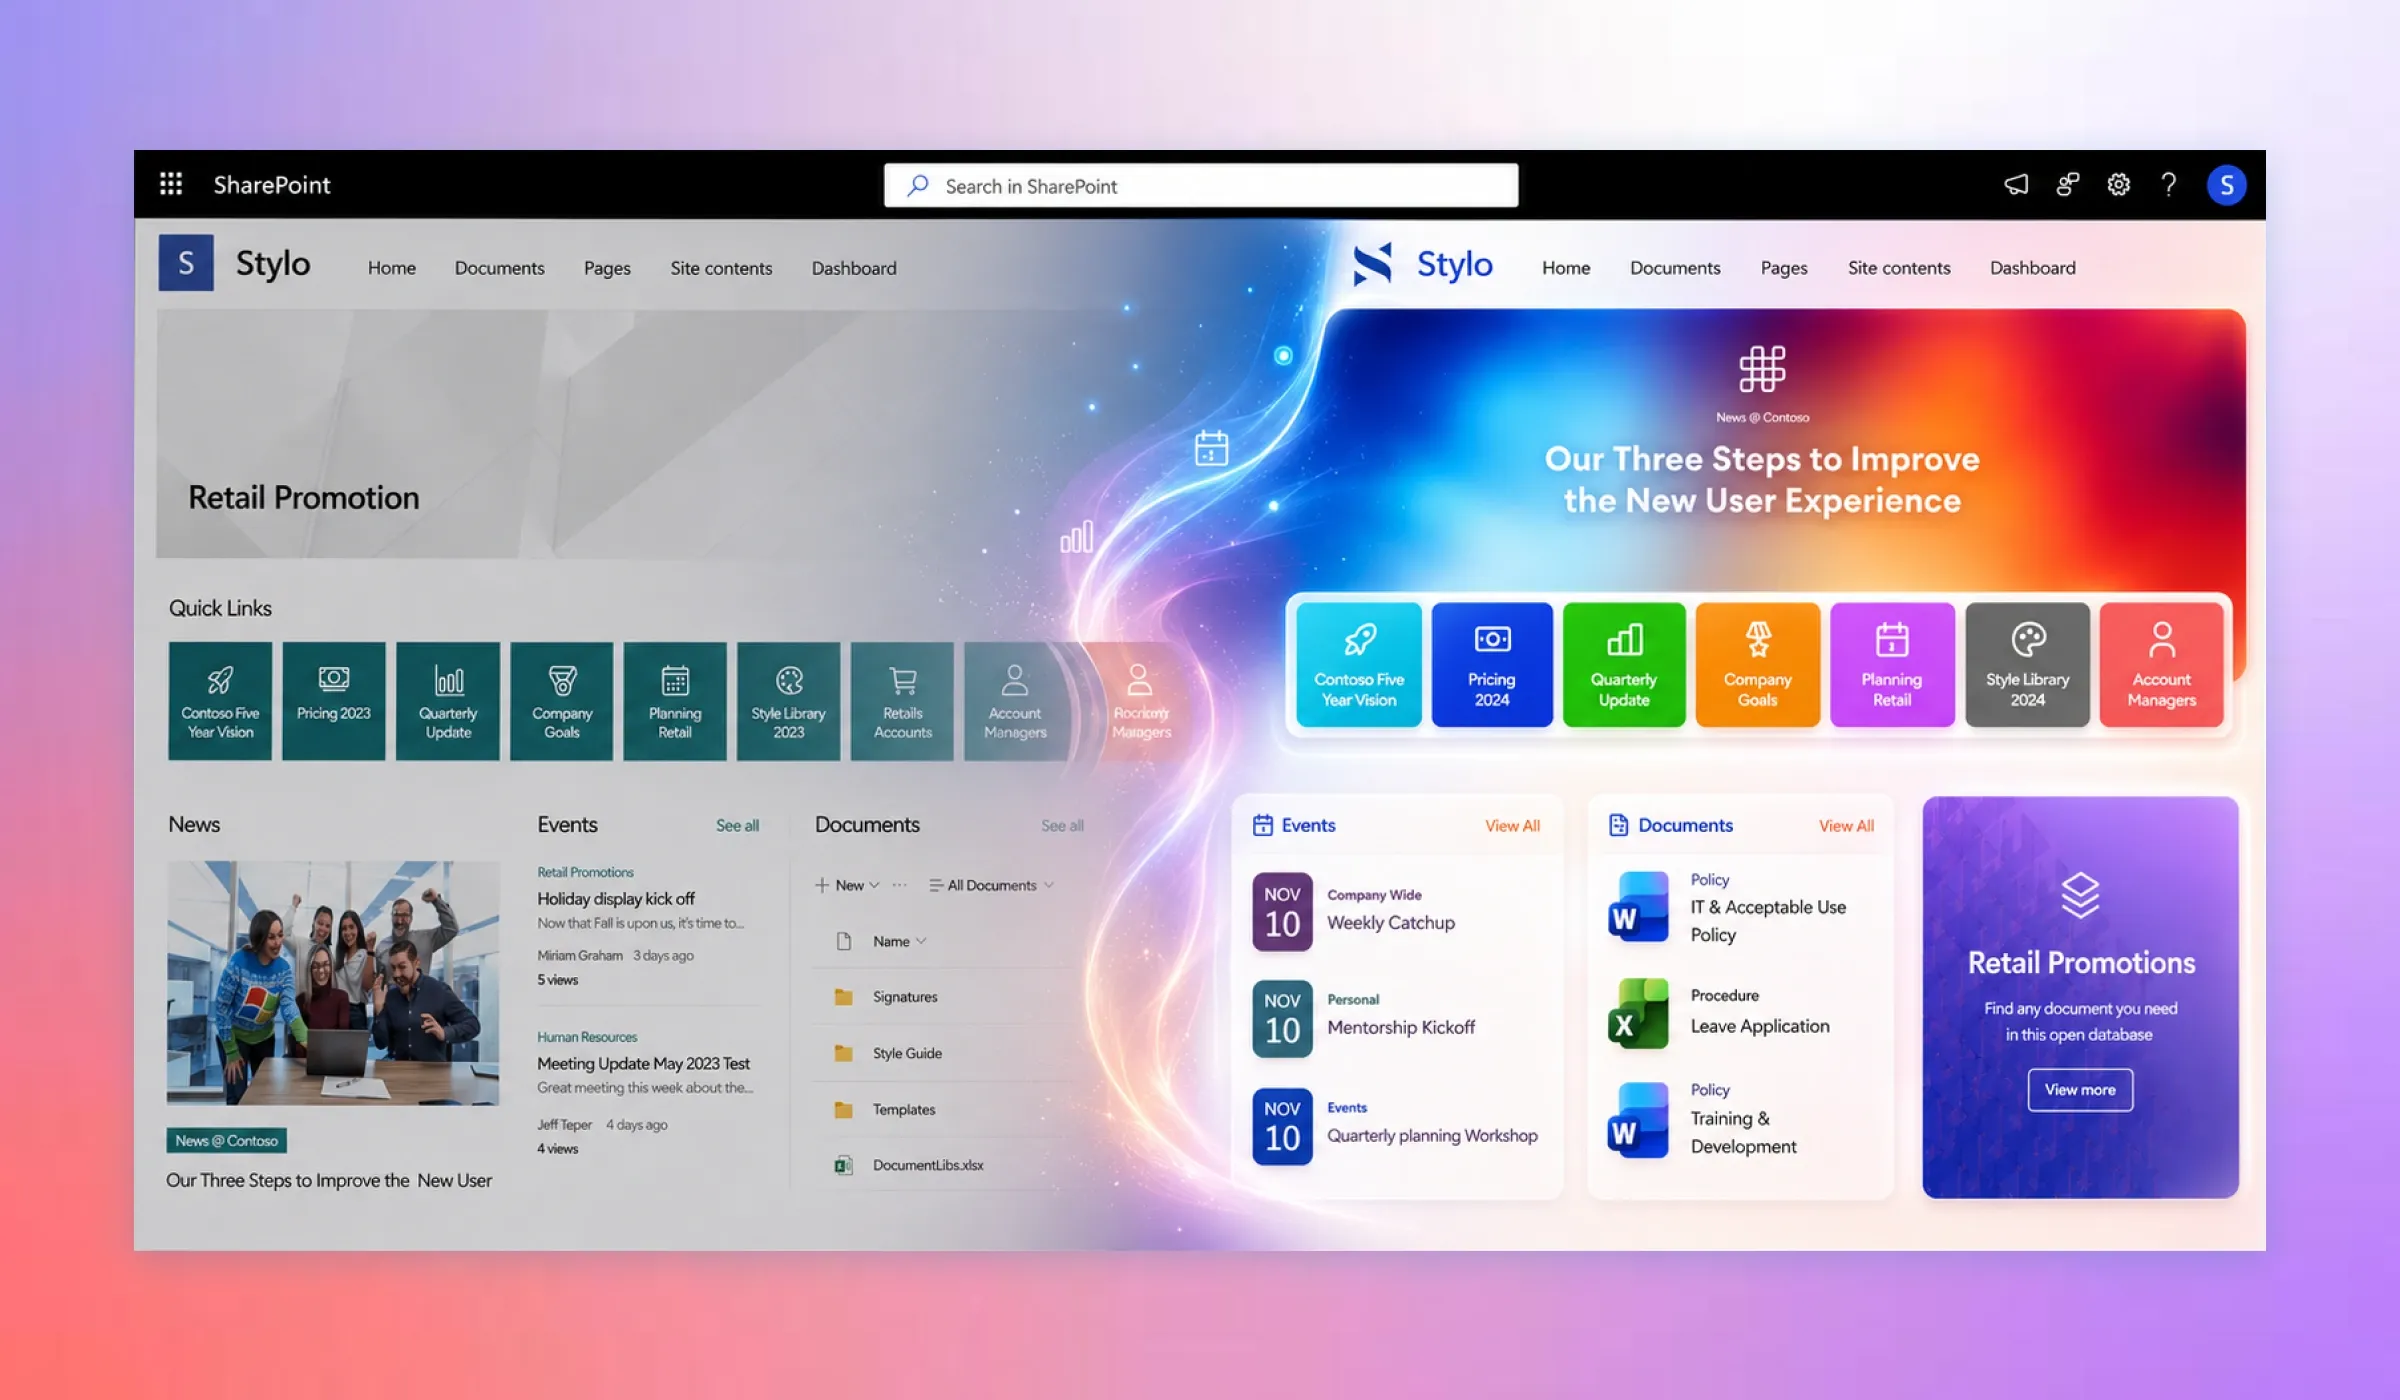
Task: Open Leave Application Excel document icon
Action: coord(1639,1013)
